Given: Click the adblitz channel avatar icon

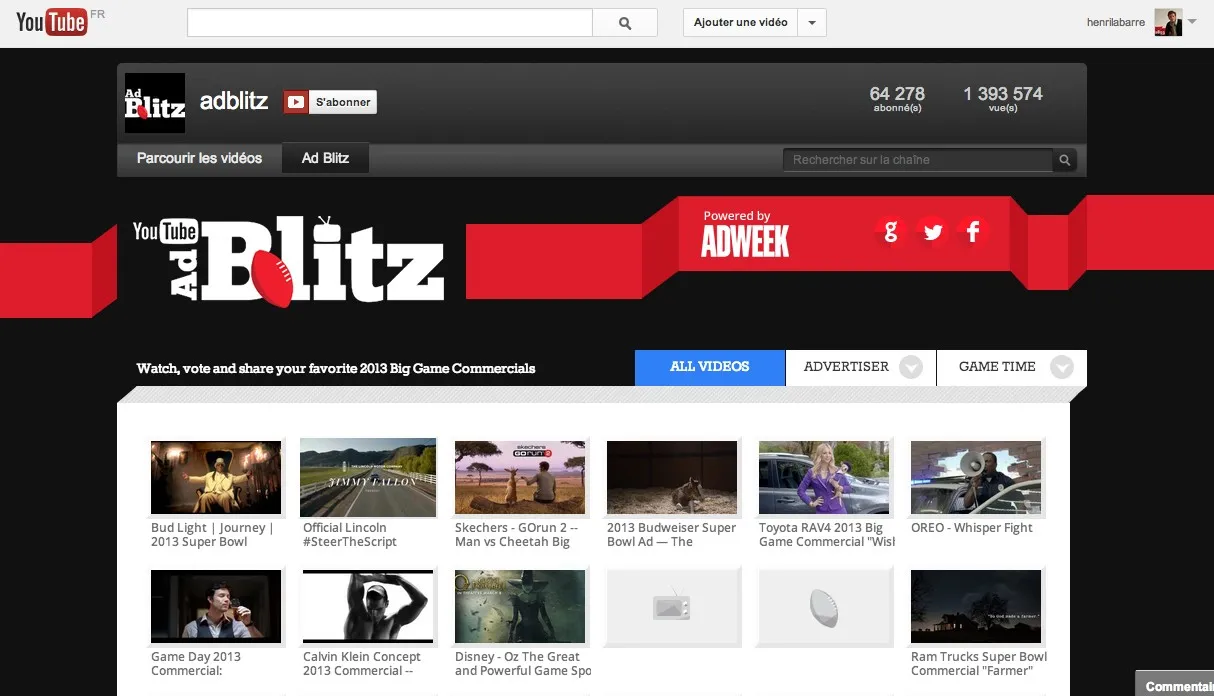Looking at the screenshot, I should pyautogui.click(x=155, y=103).
